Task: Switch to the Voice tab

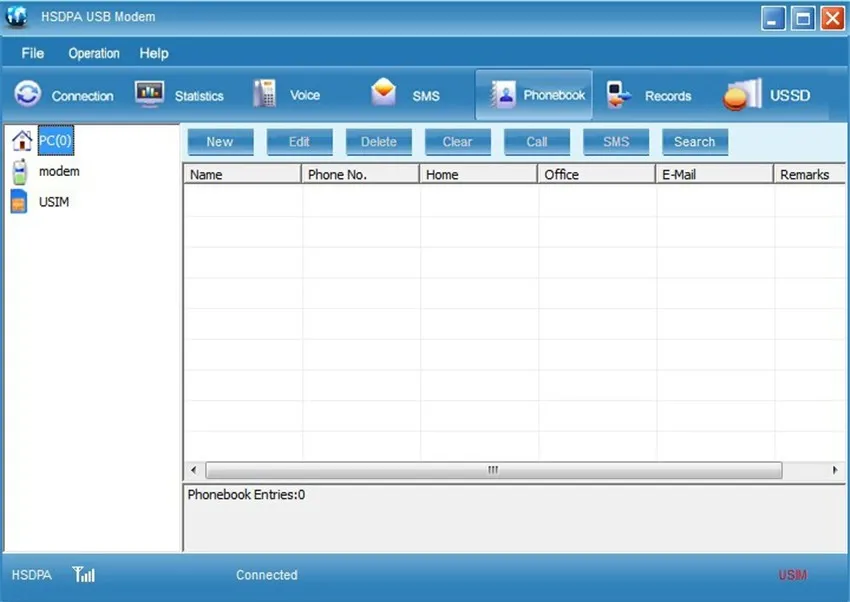Action: pos(305,95)
